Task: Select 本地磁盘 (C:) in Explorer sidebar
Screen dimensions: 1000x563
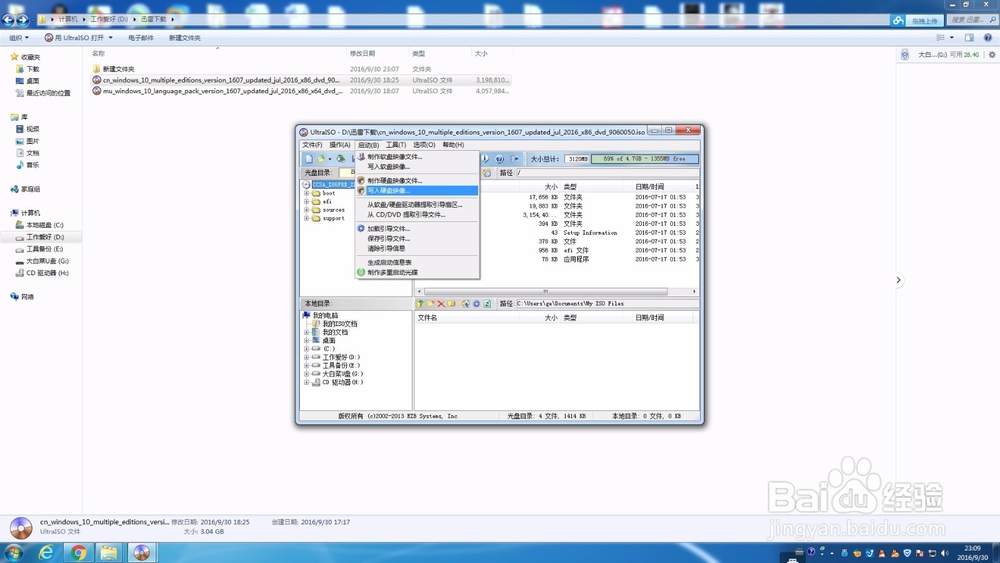Action: click(x=44, y=225)
